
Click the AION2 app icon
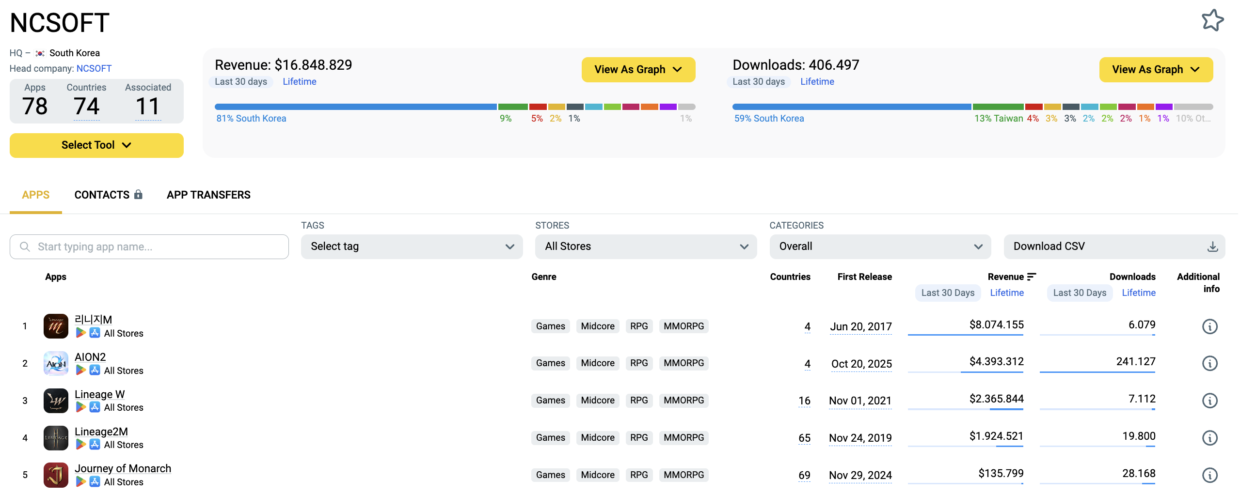point(56,364)
